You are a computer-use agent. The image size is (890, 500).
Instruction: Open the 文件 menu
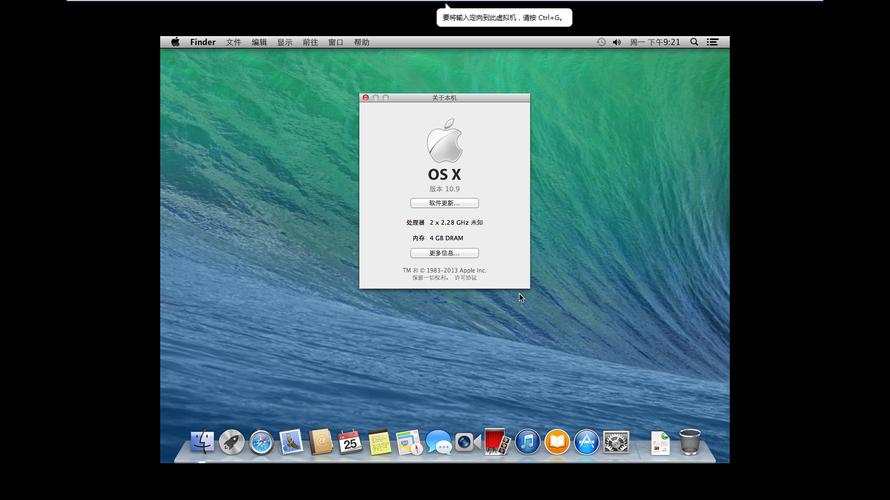tap(233, 42)
